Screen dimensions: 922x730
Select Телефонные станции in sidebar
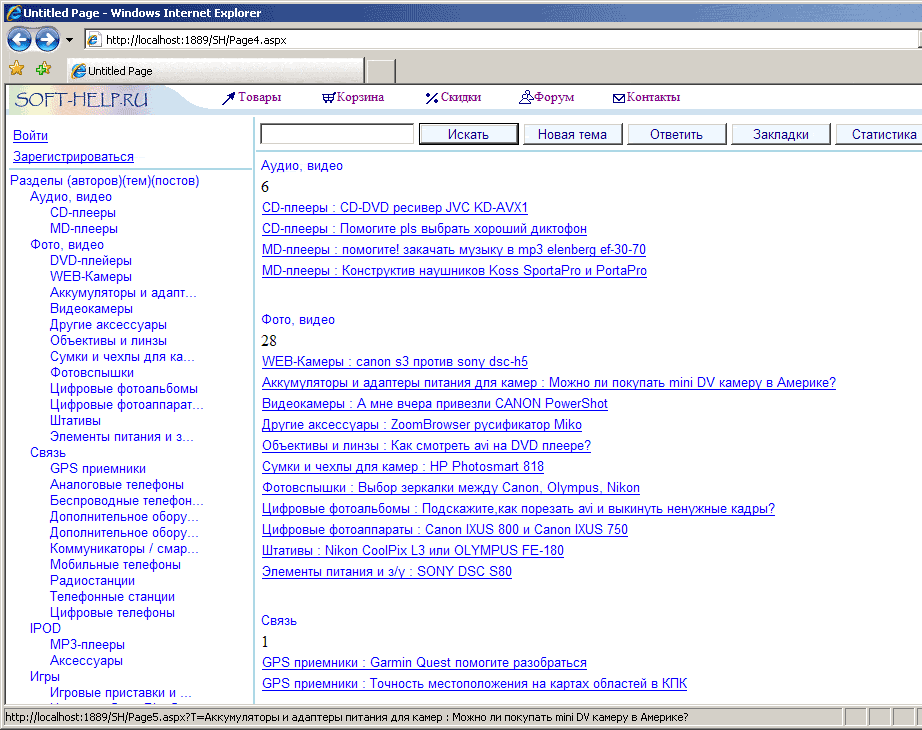(x=112, y=596)
